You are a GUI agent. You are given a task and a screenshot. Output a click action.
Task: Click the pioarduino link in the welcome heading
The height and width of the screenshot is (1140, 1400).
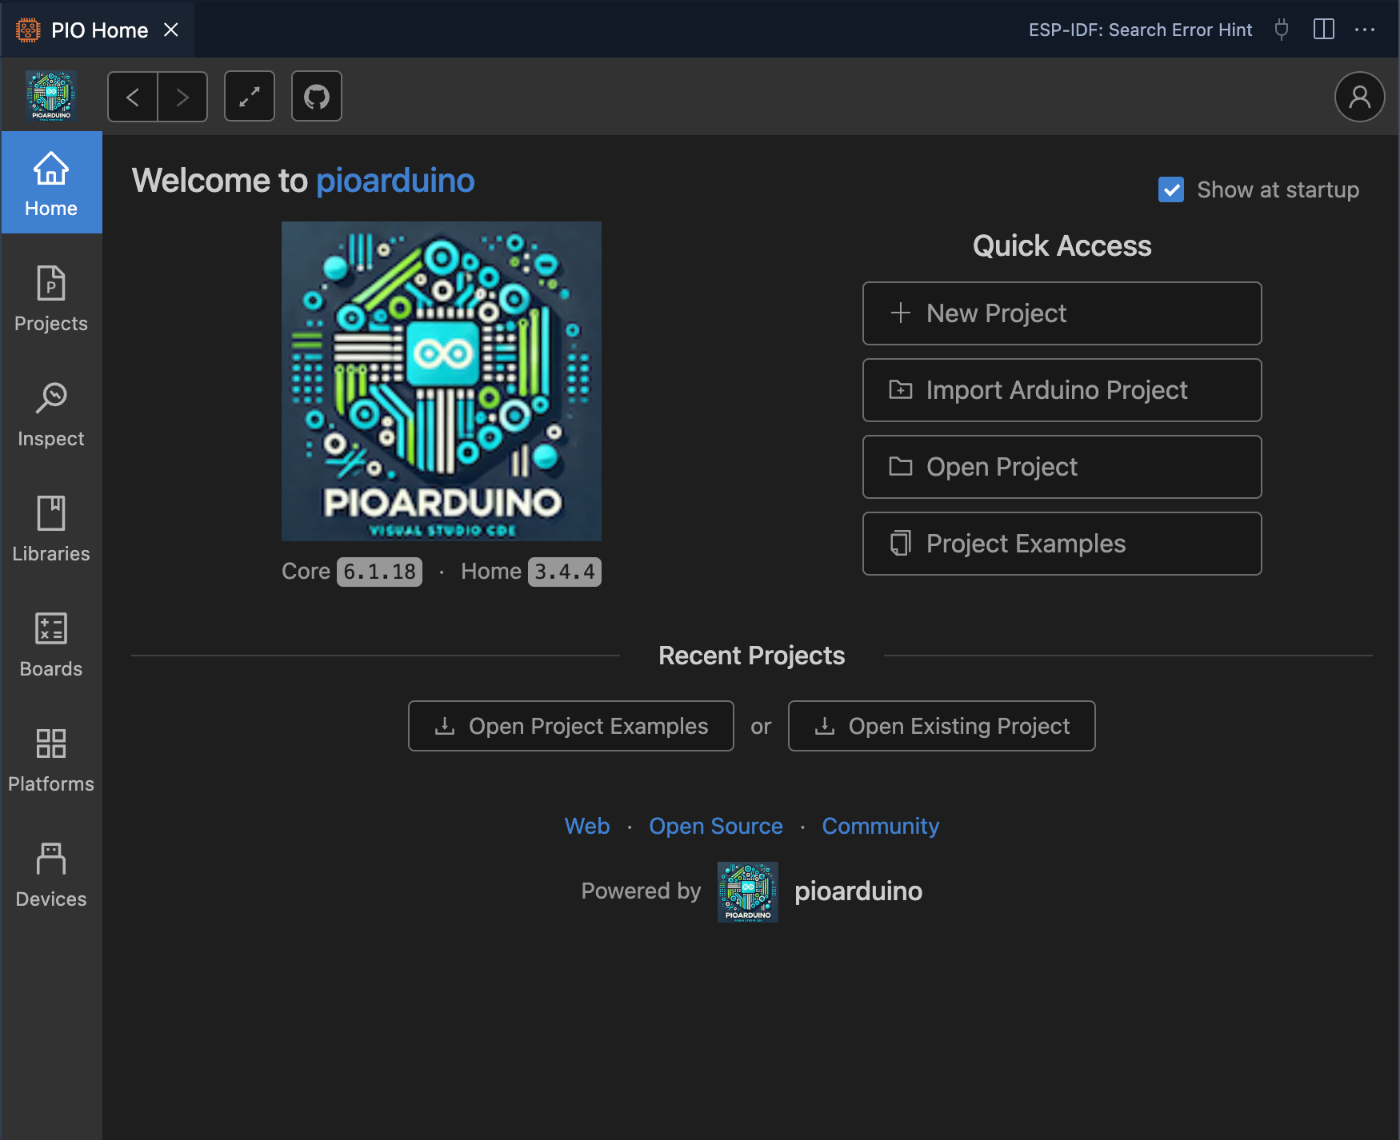tap(395, 181)
